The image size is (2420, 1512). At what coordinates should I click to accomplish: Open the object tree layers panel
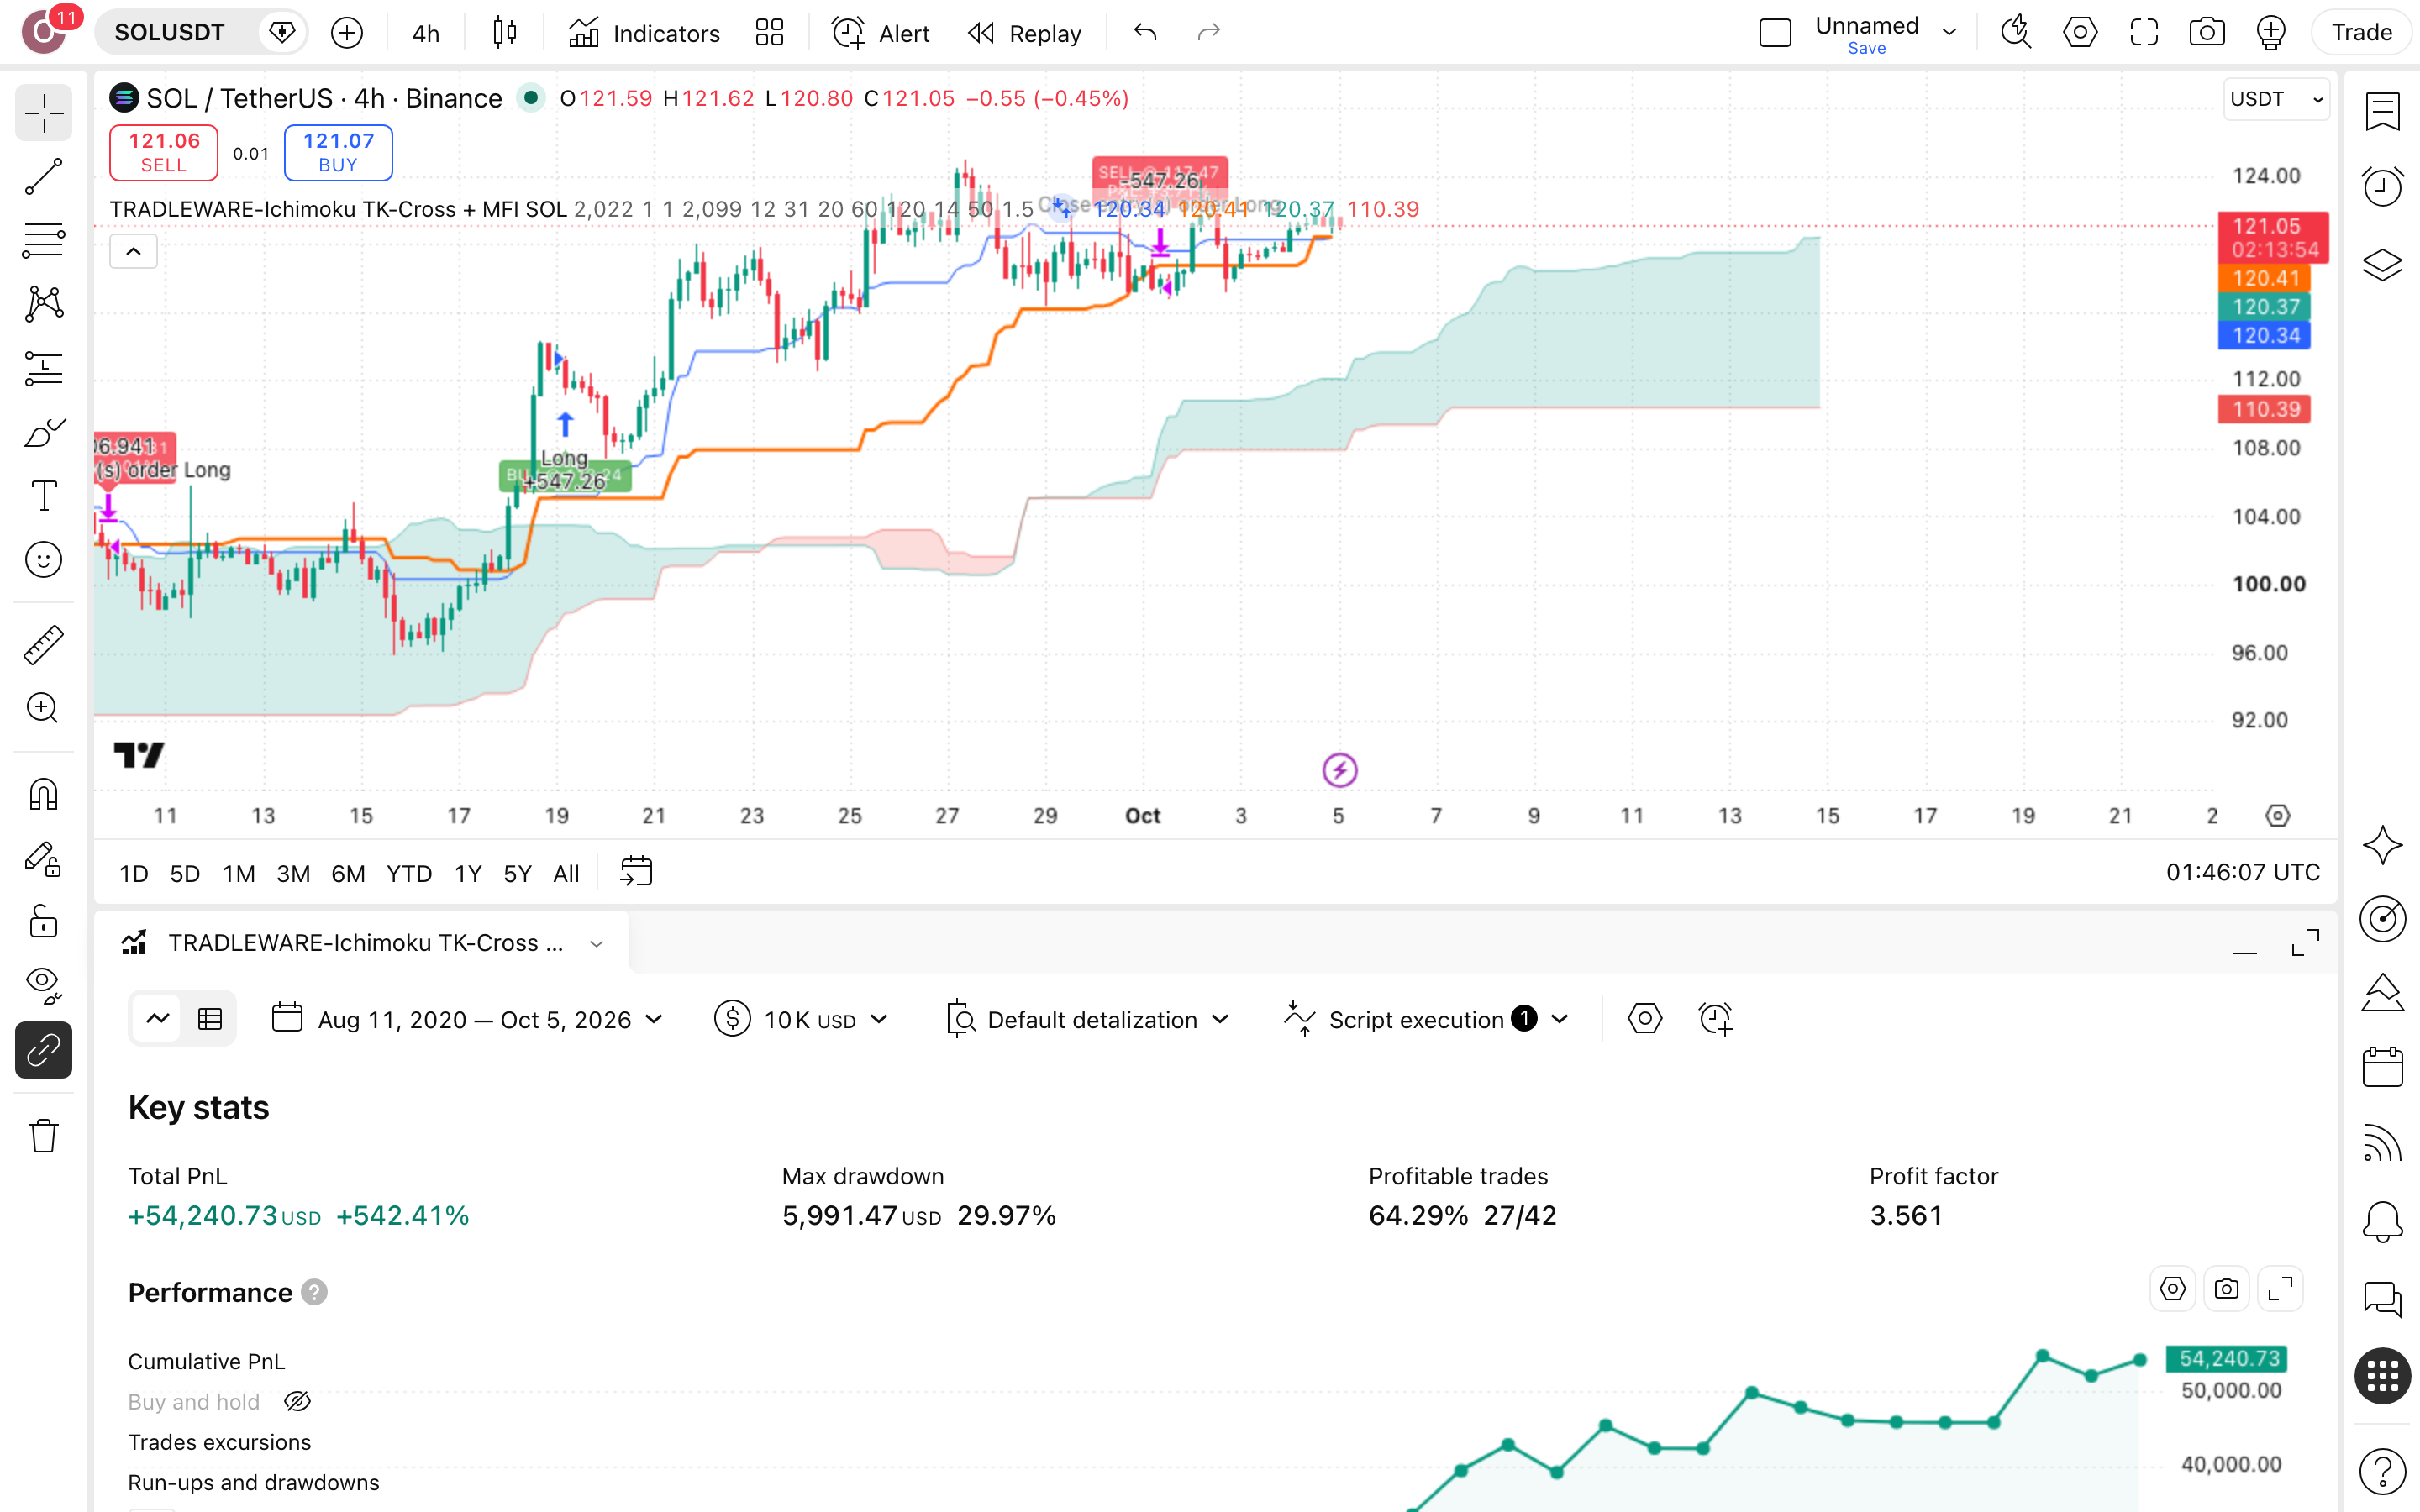point(2382,265)
